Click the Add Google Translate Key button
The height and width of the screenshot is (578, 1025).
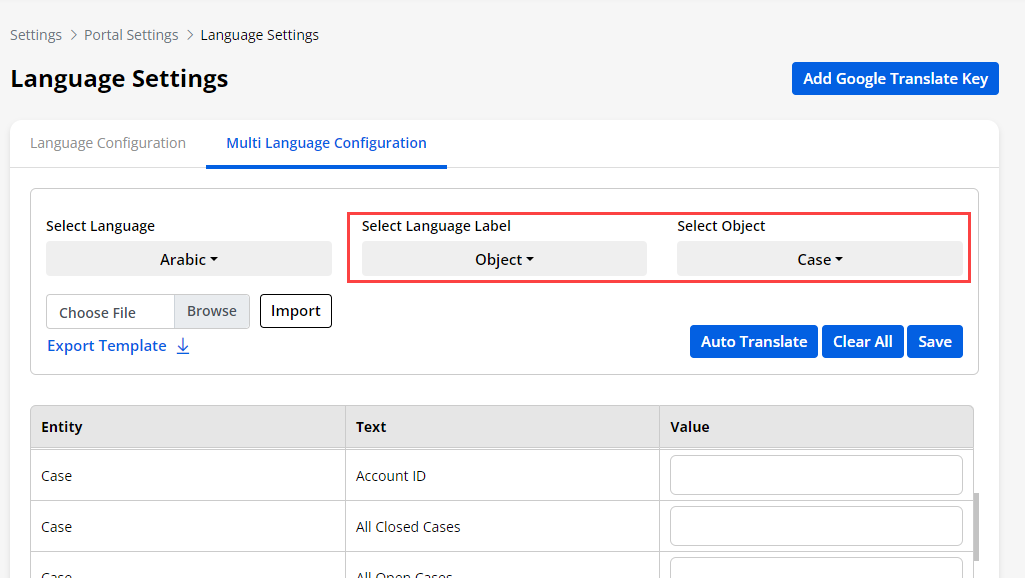(x=895, y=78)
